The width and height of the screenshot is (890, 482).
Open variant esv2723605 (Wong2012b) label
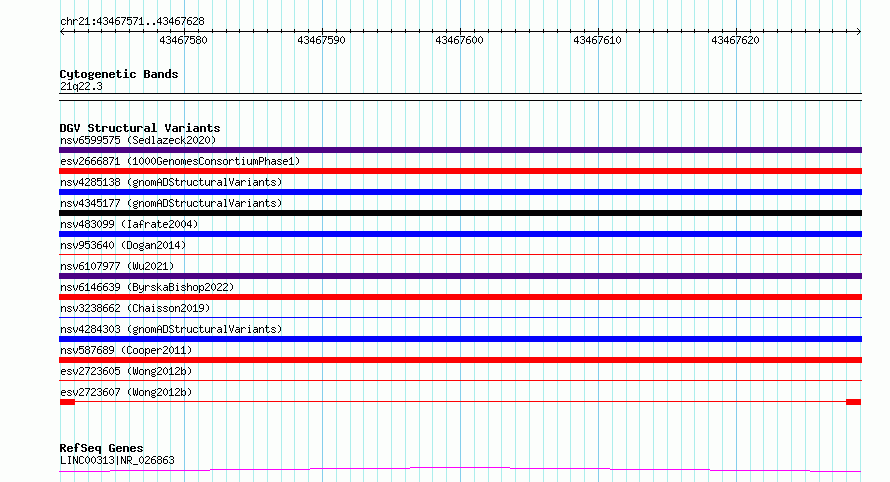[x=126, y=371]
